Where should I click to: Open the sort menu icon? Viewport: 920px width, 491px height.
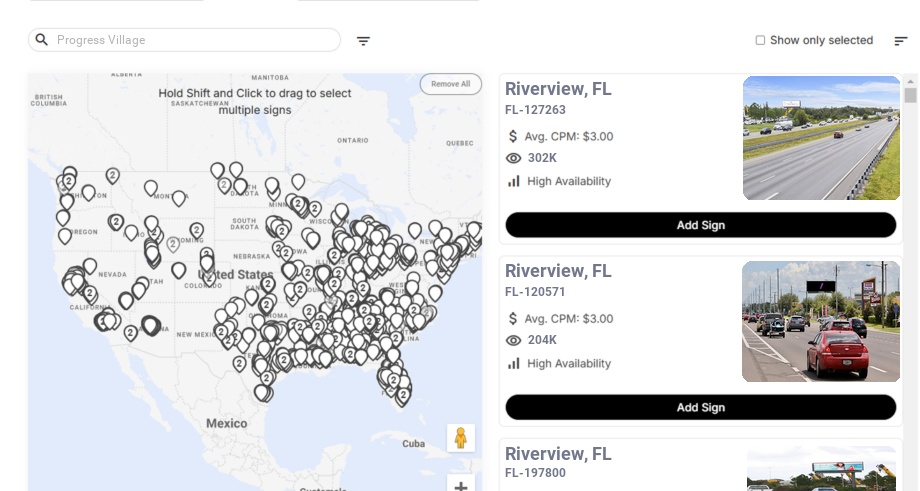(x=900, y=41)
